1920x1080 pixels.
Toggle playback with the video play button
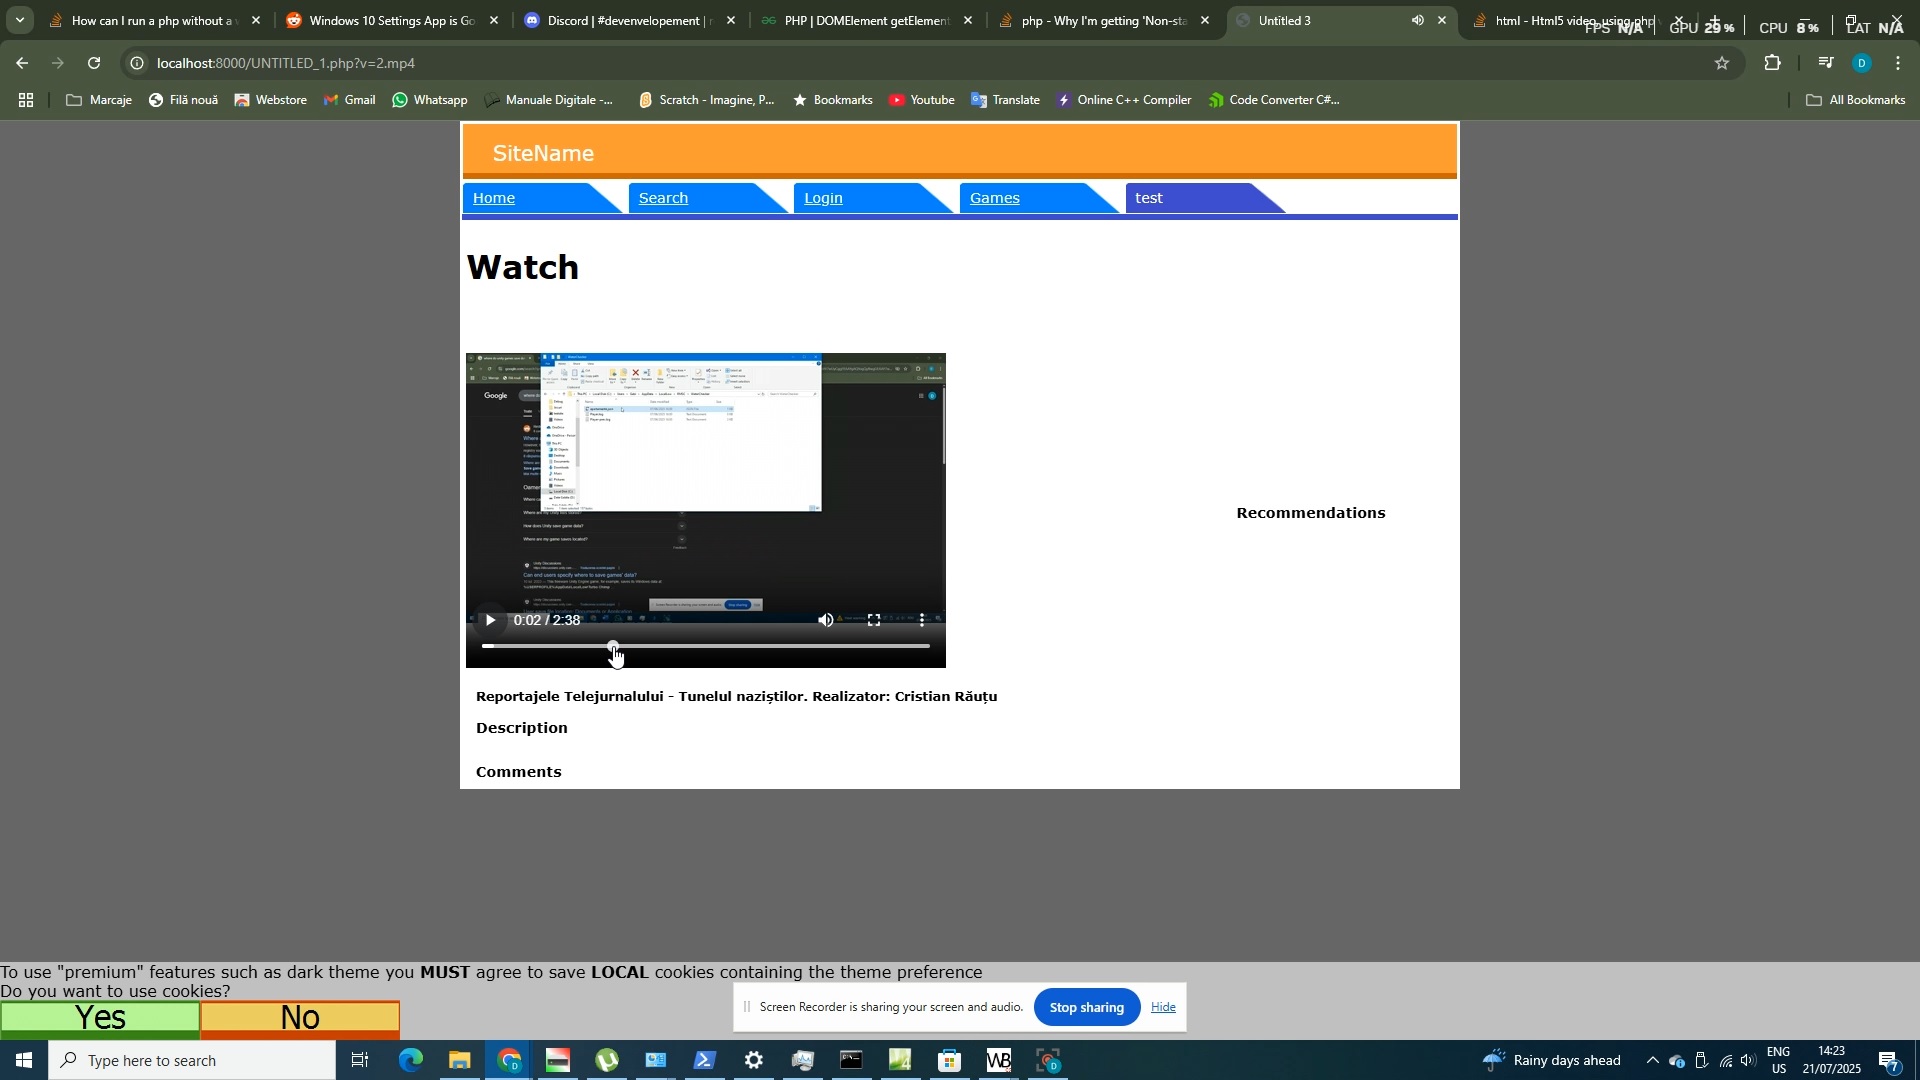(489, 620)
